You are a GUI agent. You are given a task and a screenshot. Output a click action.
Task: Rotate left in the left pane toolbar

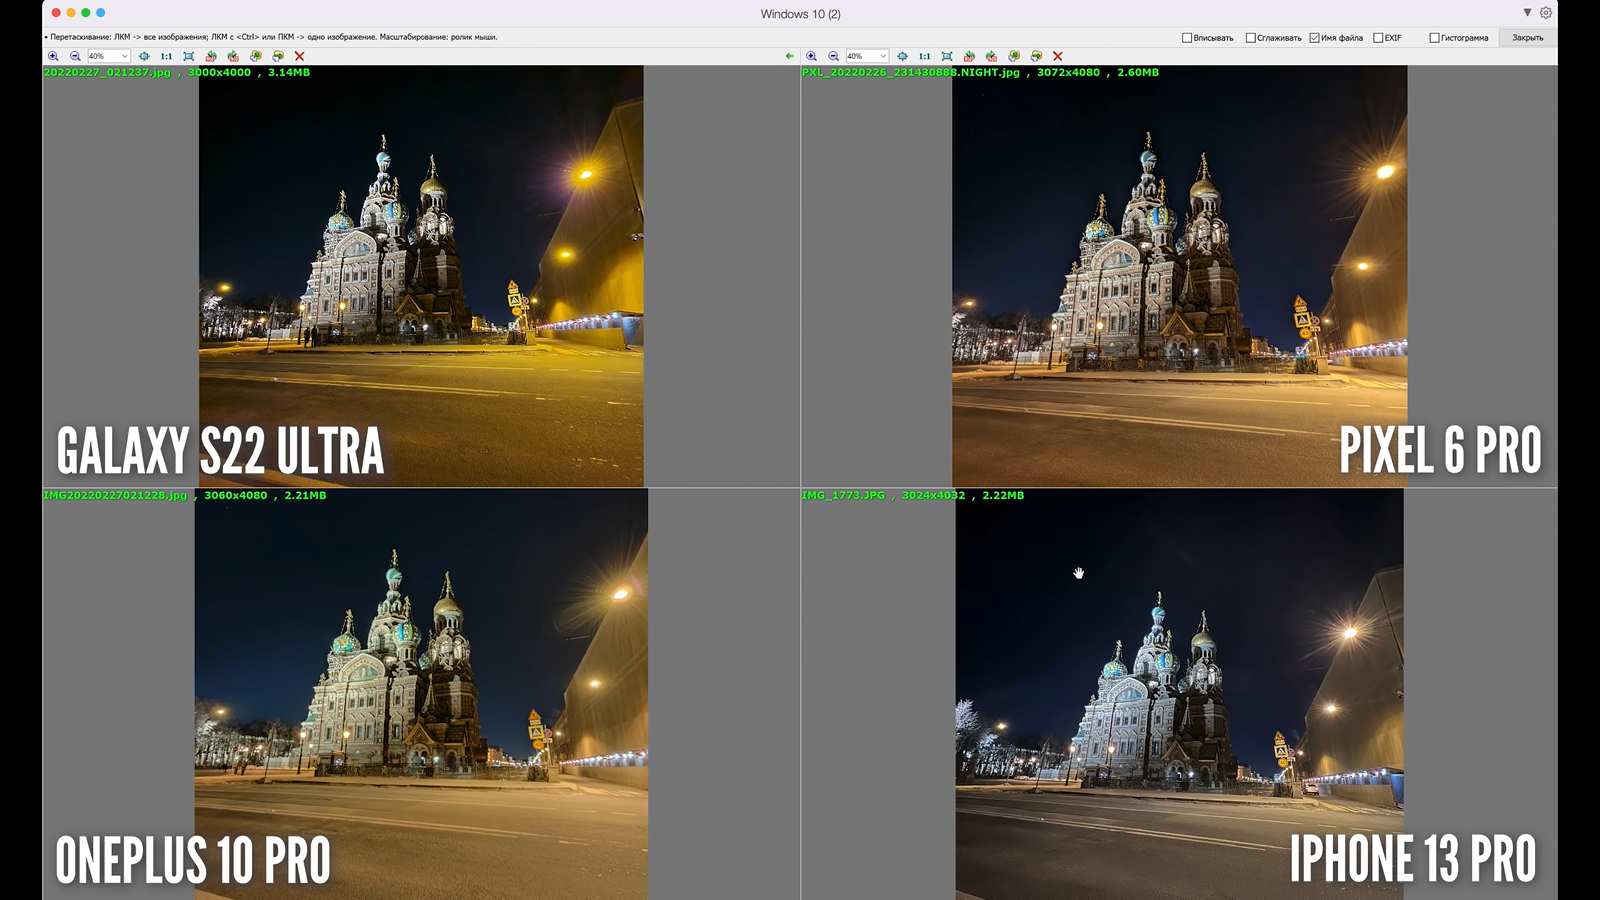click(x=211, y=56)
